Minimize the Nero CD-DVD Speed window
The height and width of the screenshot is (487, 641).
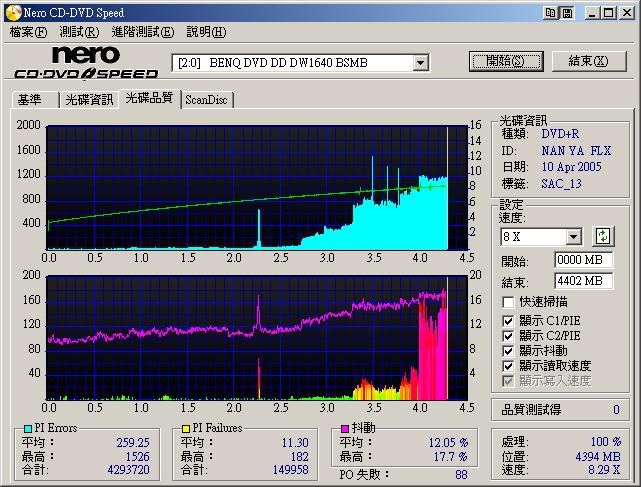tap(592, 13)
